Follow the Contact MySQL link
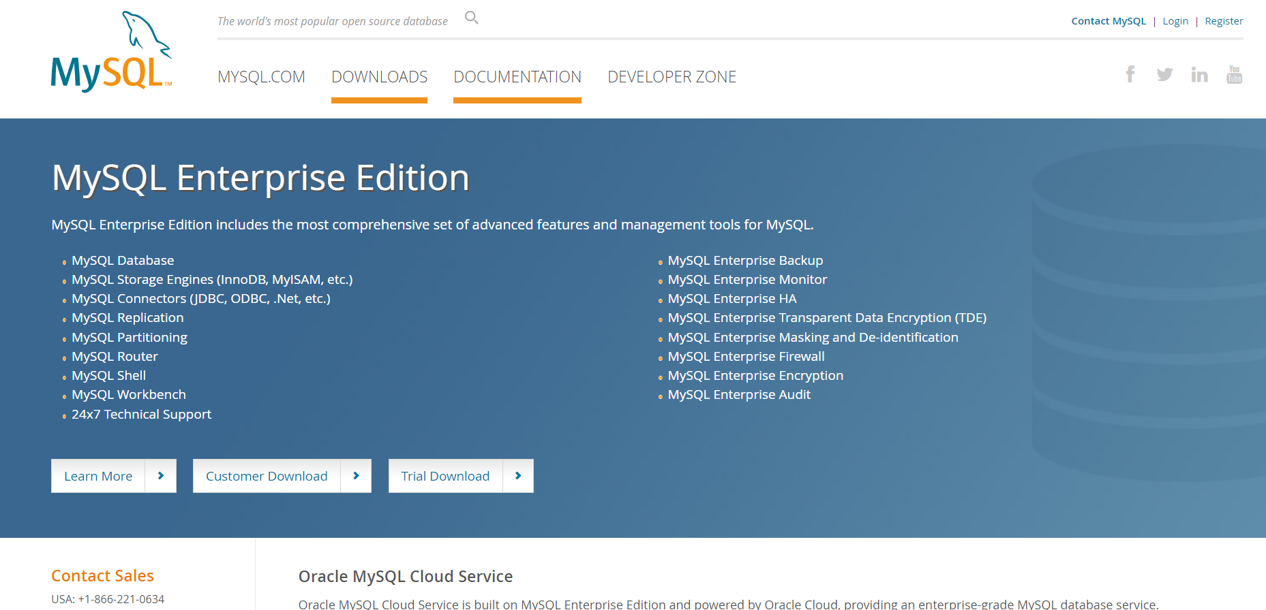The width and height of the screenshot is (1266, 610). pyautogui.click(x=1108, y=21)
